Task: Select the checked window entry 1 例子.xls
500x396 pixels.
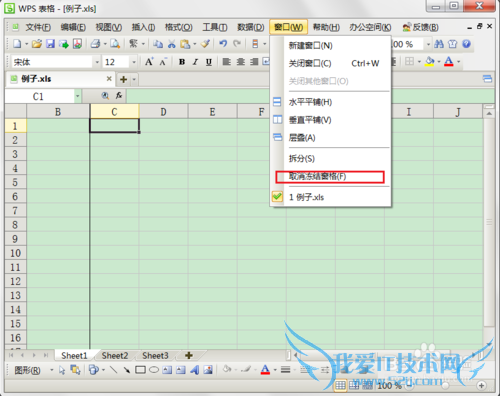Action: pyautogui.click(x=330, y=197)
